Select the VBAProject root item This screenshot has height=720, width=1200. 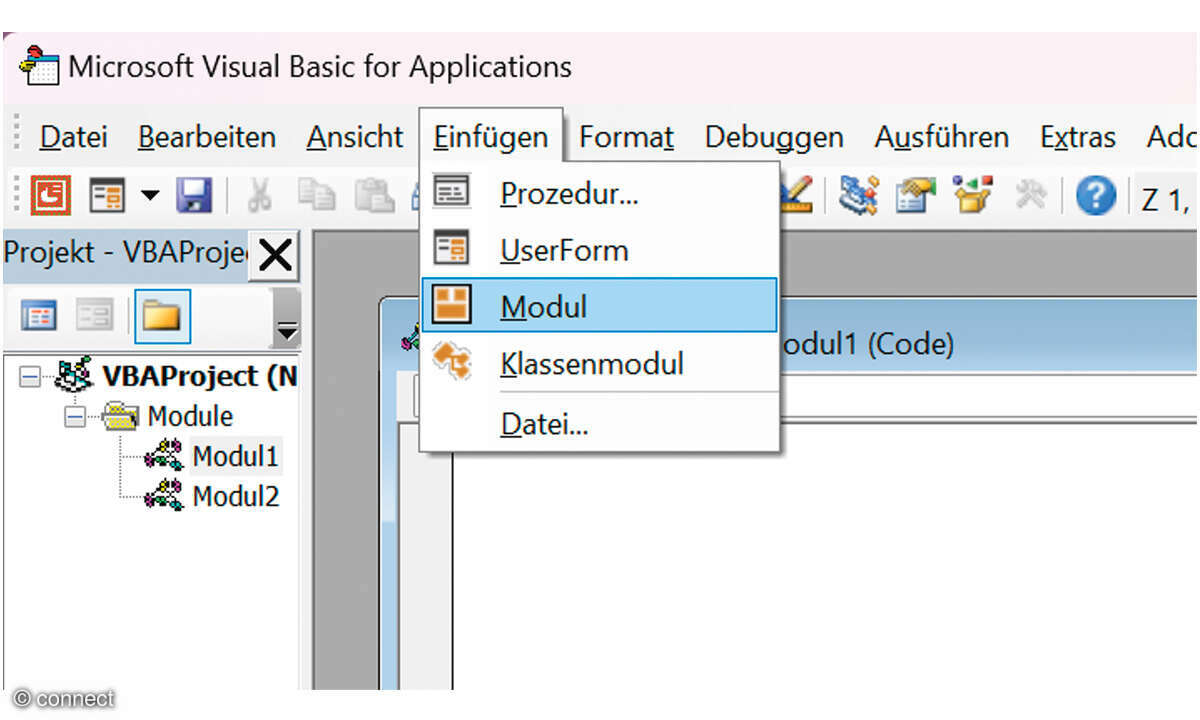pos(198,377)
